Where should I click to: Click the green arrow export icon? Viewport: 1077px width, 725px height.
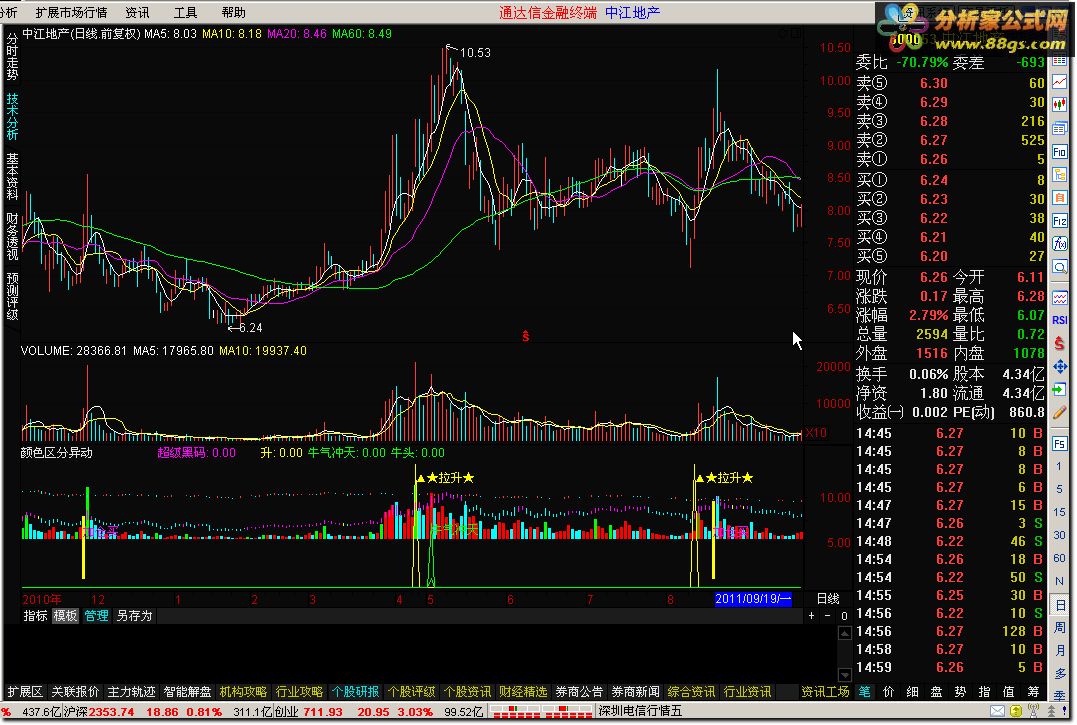(x=1060, y=389)
